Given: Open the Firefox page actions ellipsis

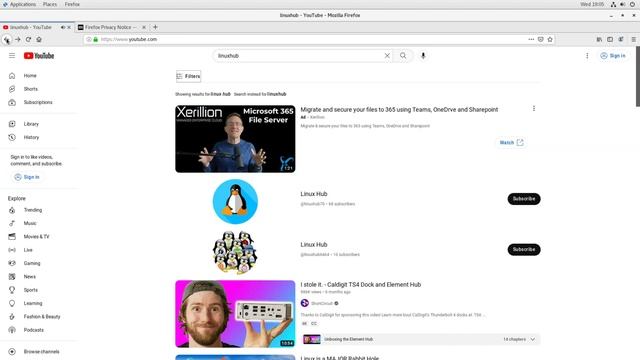Looking at the screenshot, I should (x=531, y=40).
